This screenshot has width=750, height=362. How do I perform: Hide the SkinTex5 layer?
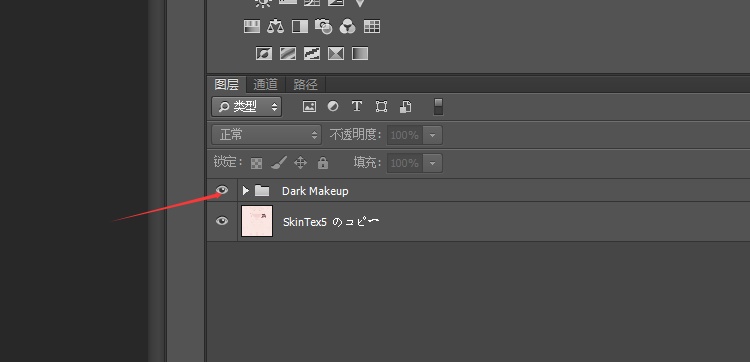(x=222, y=221)
